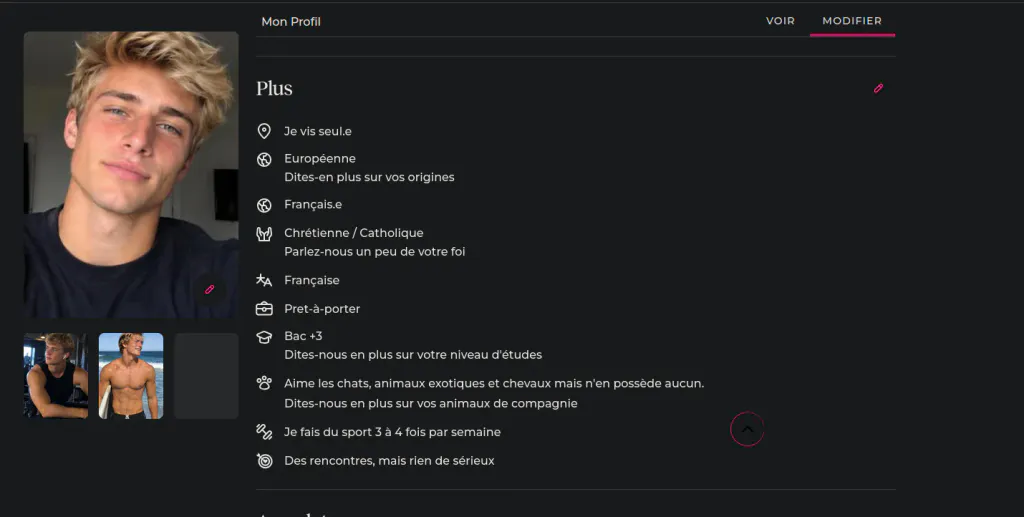Click the dumbbell icon beside sport frequency
Image resolution: width=1024 pixels, height=517 pixels.
pos(264,431)
